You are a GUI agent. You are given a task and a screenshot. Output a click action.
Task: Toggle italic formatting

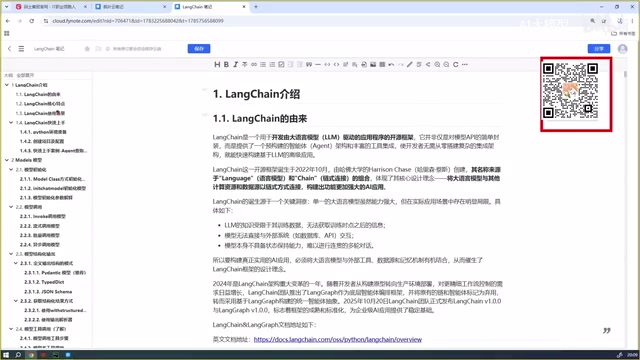236,64
